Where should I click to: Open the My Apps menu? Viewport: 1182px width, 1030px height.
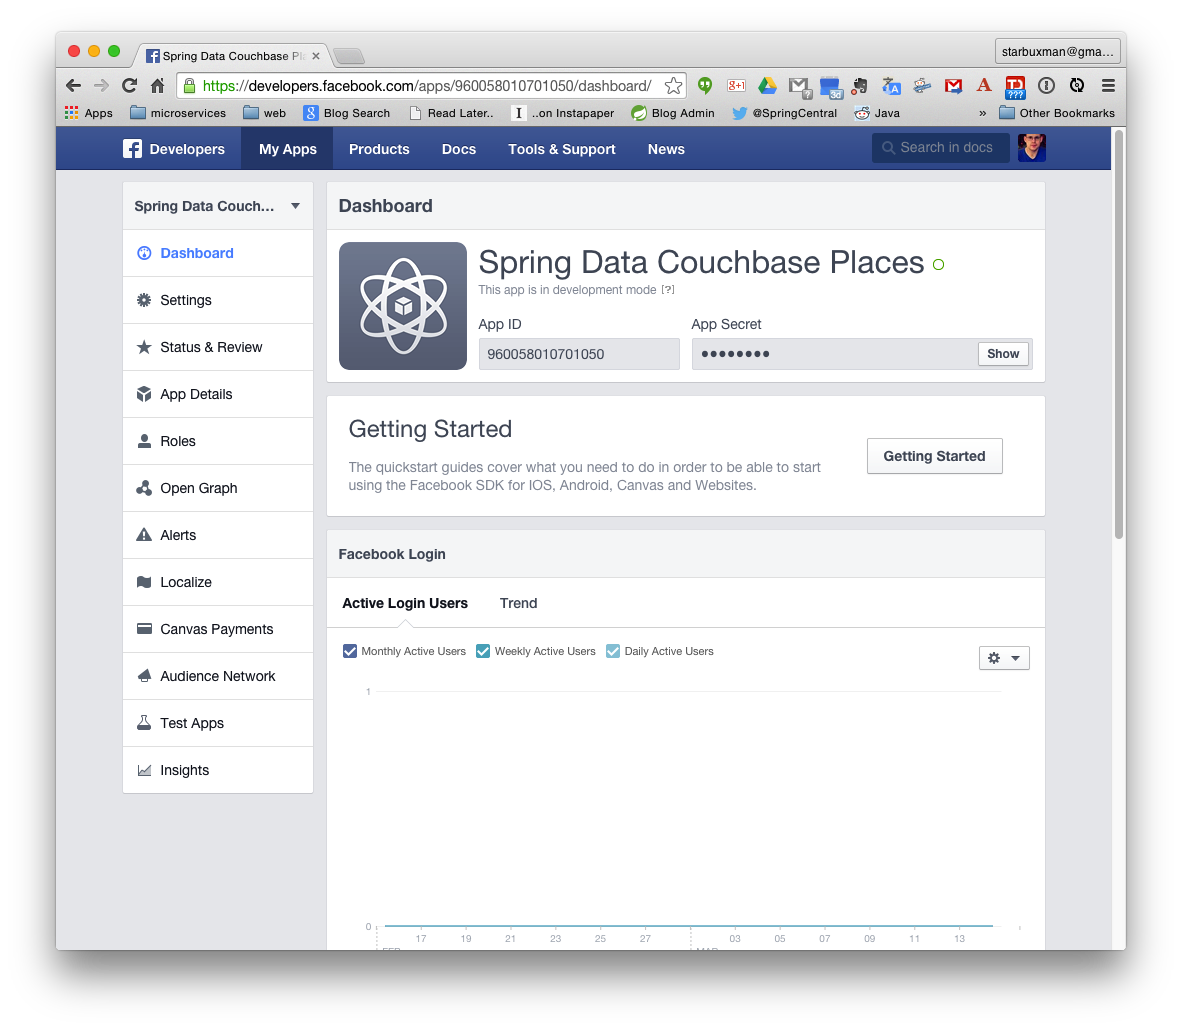(x=287, y=149)
